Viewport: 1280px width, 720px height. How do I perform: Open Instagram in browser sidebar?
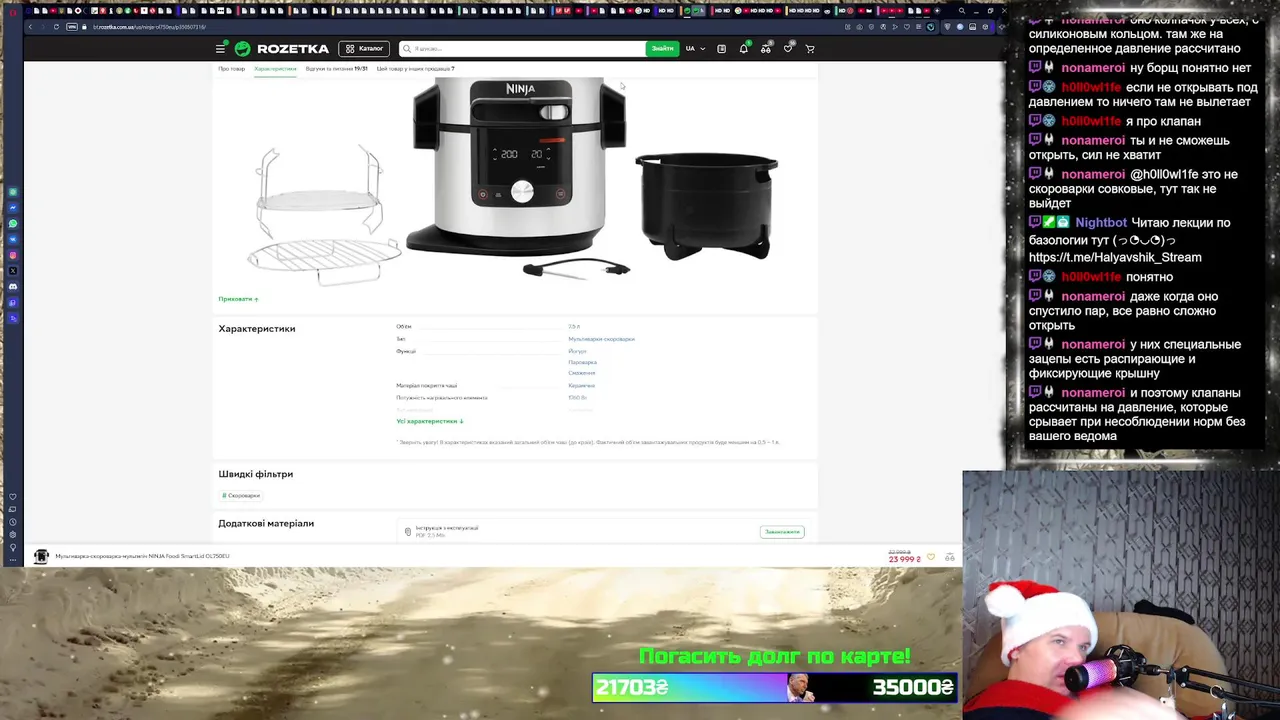coord(13,255)
